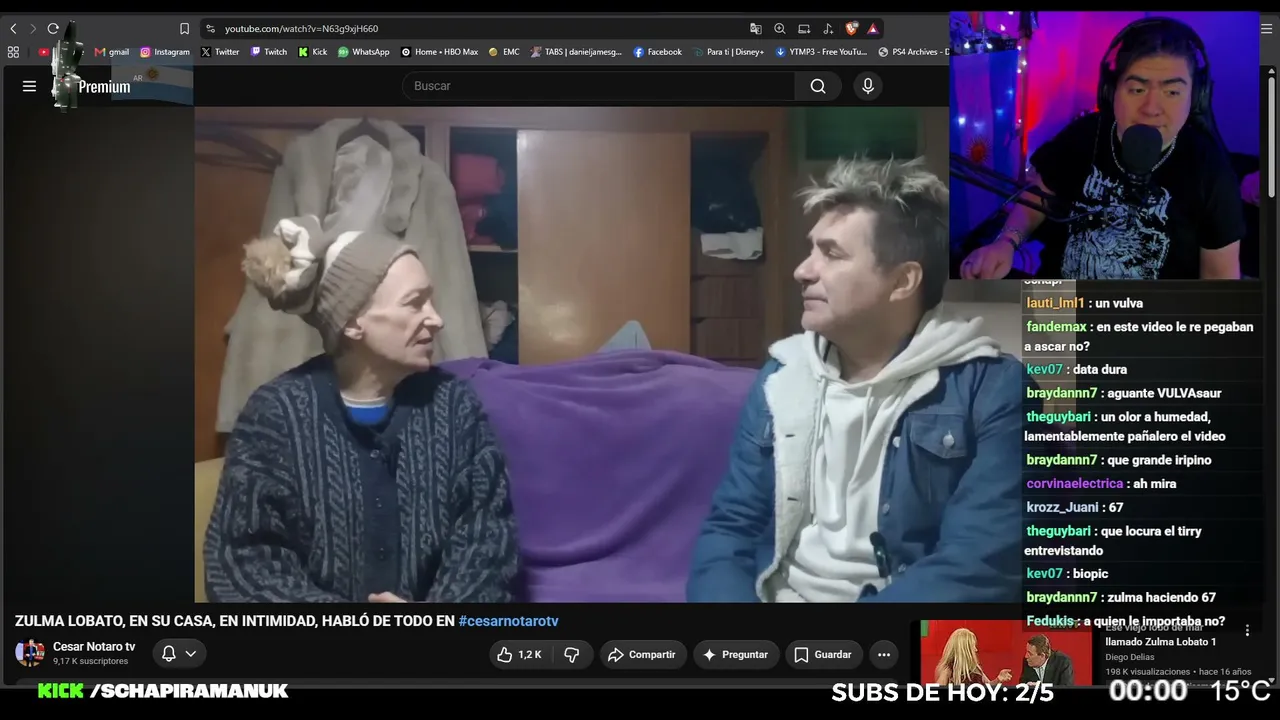Open the 'llamado Zulma Lobato 1' video thumbnail
Screen dimensions: 1280x720
[1006, 653]
